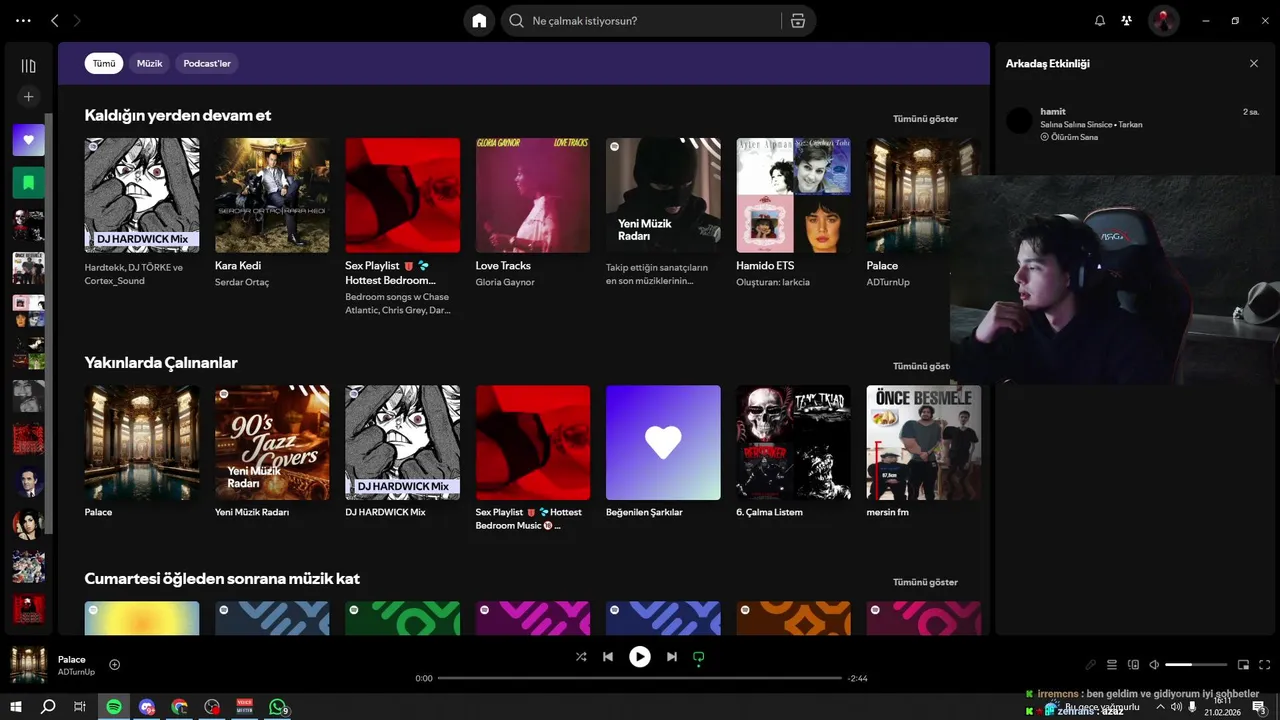Open DJ HARDWICK Mix in continue section

click(x=142, y=195)
